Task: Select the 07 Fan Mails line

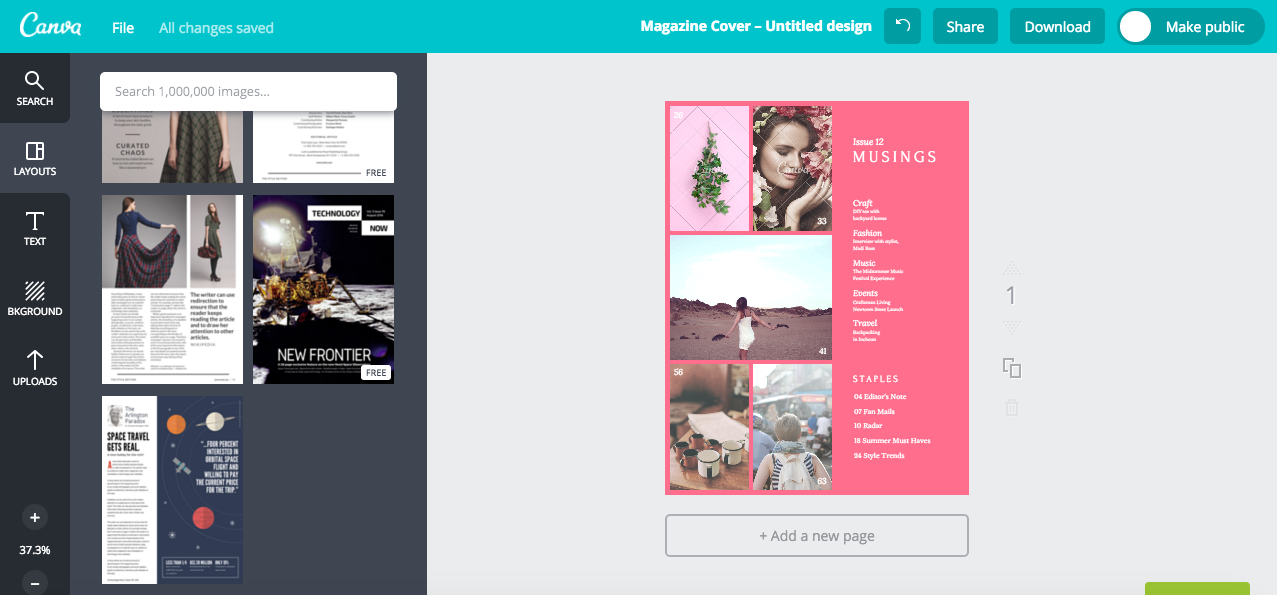Action: pyautogui.click(x=874, y=411)
